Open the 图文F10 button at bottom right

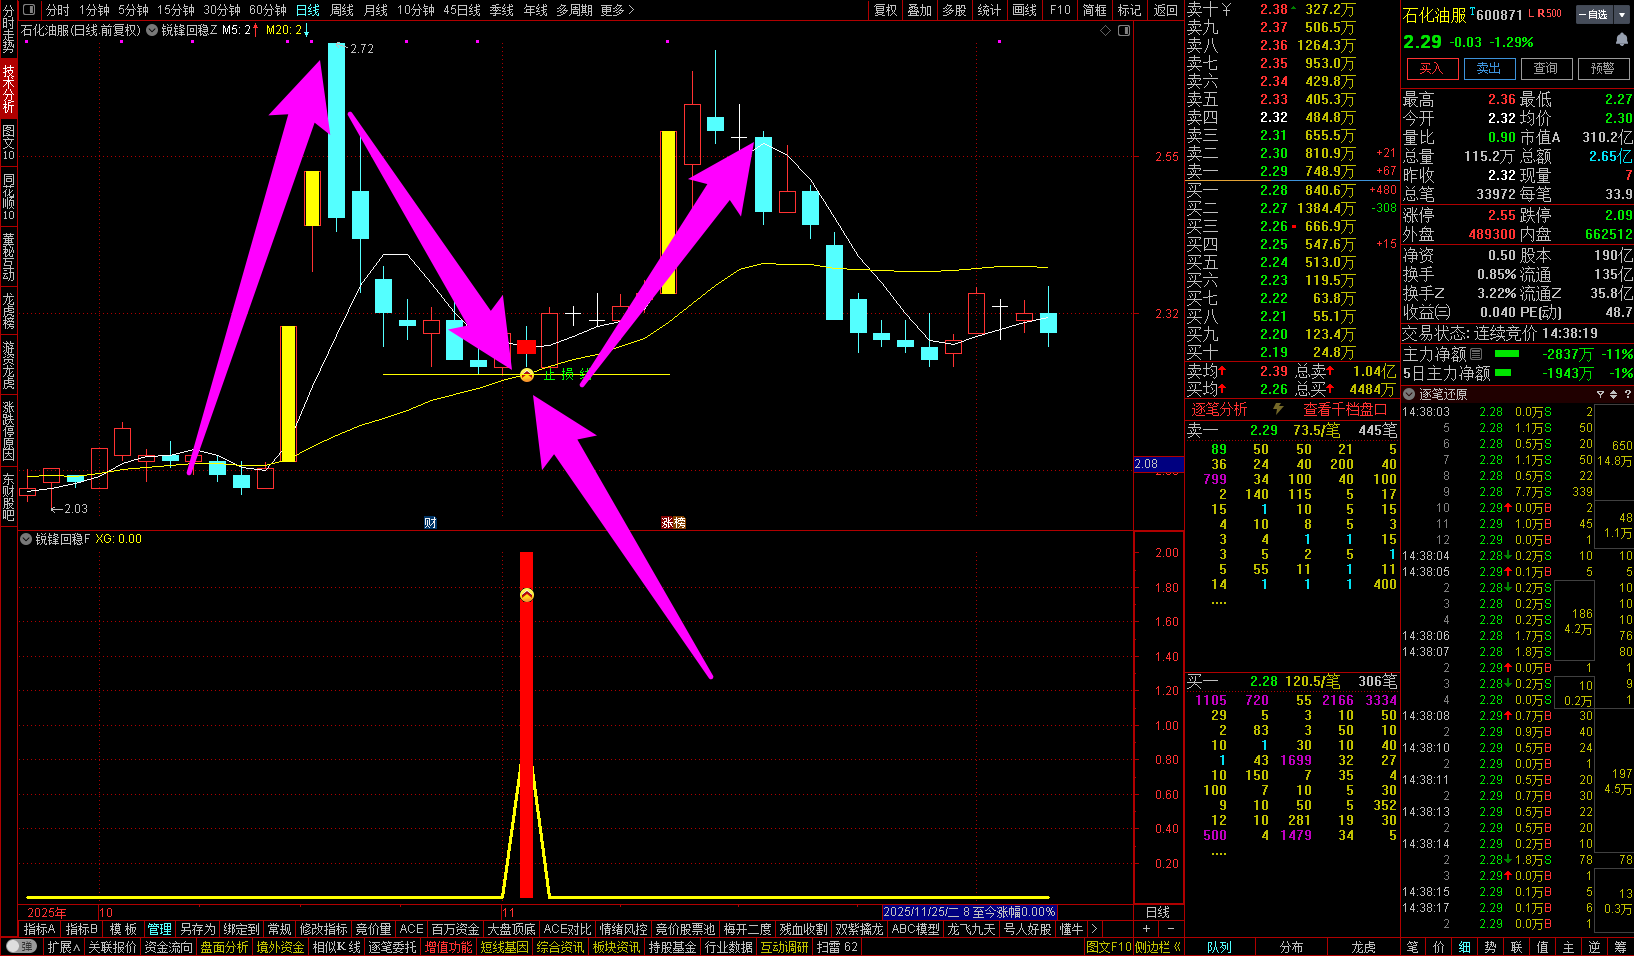tap(1108, 947)
